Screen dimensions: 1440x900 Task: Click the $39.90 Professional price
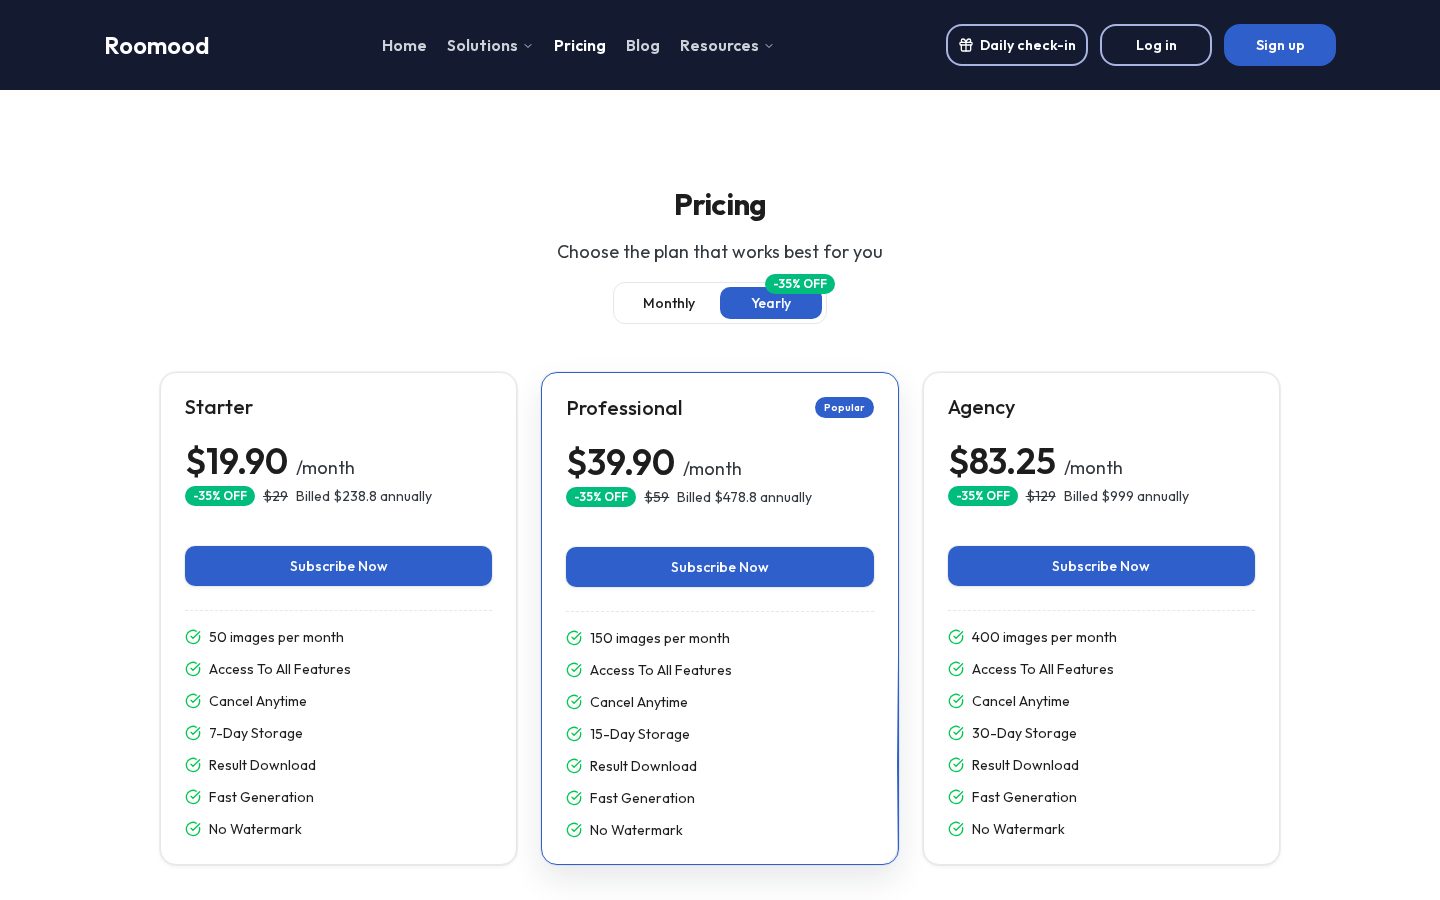click(x=621, y=463)
